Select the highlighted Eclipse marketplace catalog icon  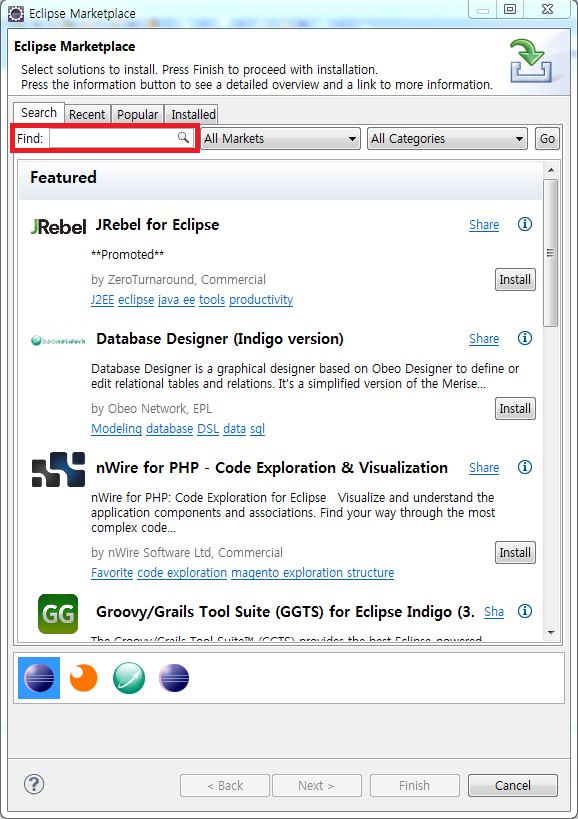[39, 678]
